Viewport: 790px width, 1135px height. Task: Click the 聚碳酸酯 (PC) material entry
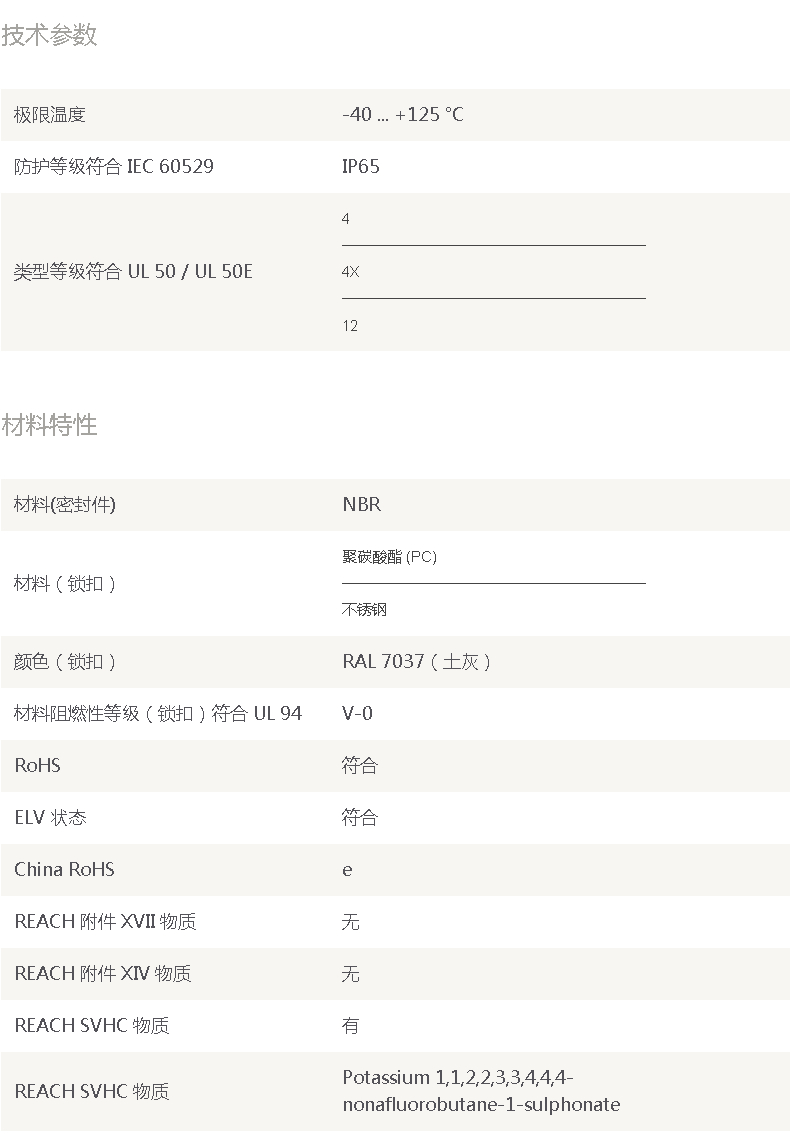390,557
